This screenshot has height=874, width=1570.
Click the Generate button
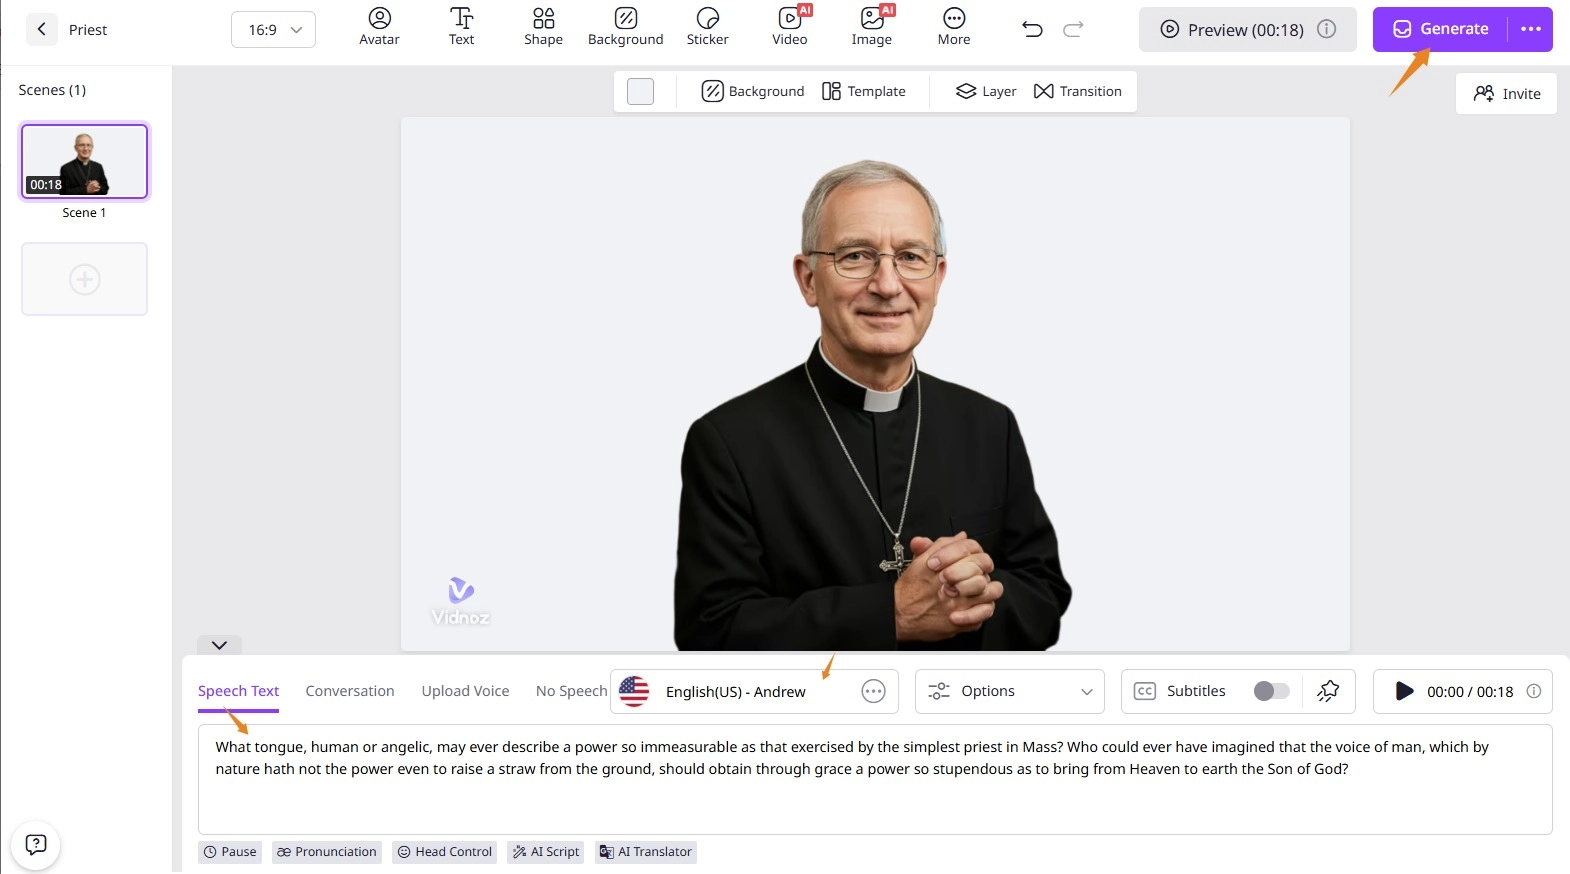pos(1441,29)
